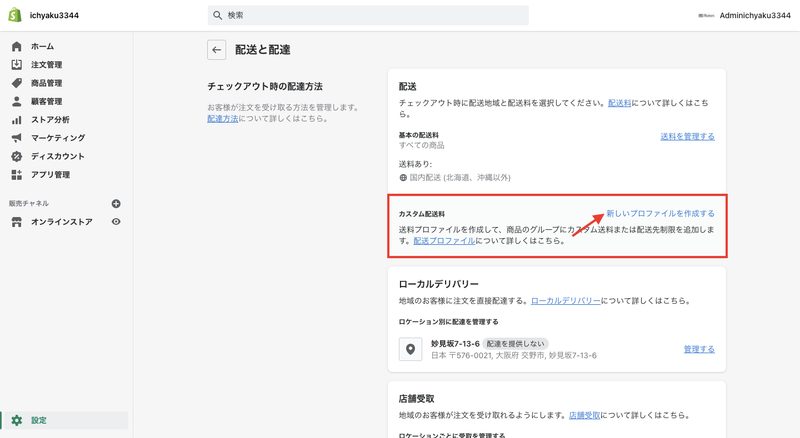The height and width of the screenshot is (438, 800).
Task: Click the ディスカウント badge icon
Action: 17,156
